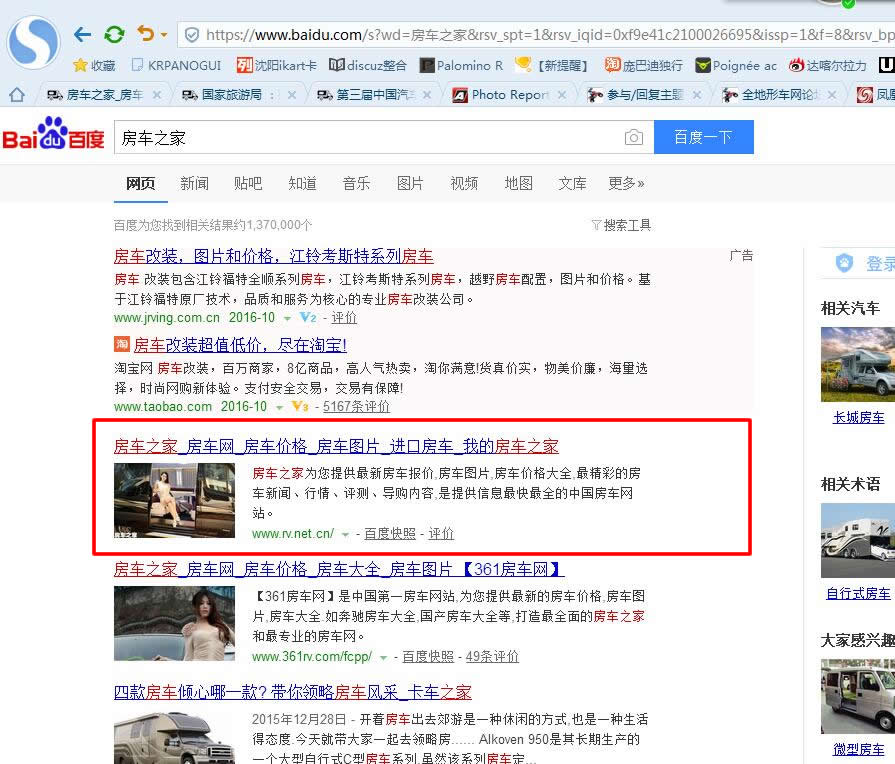Click the 百度一下 search button

coord(703,137)
